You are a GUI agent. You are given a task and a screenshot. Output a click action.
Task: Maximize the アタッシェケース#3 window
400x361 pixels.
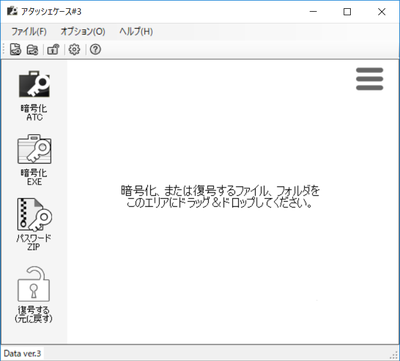click(347, 12)
